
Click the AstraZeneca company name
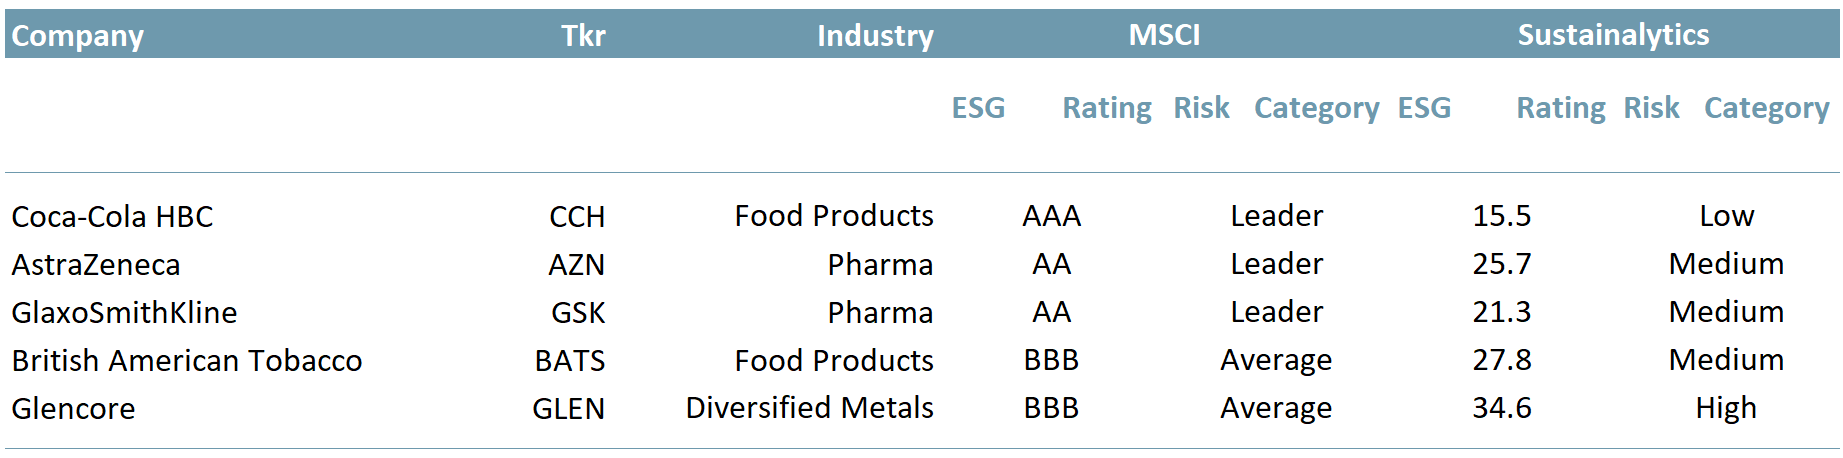click(96, 265)
